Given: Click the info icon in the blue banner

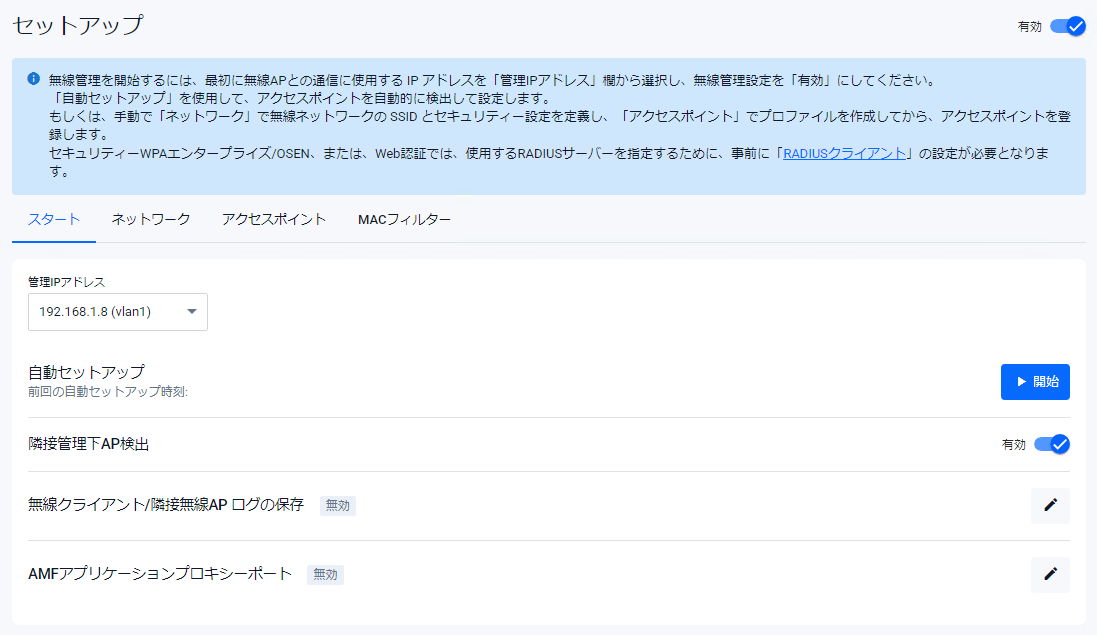Looking at the screenshot, I should coord(33,78).
